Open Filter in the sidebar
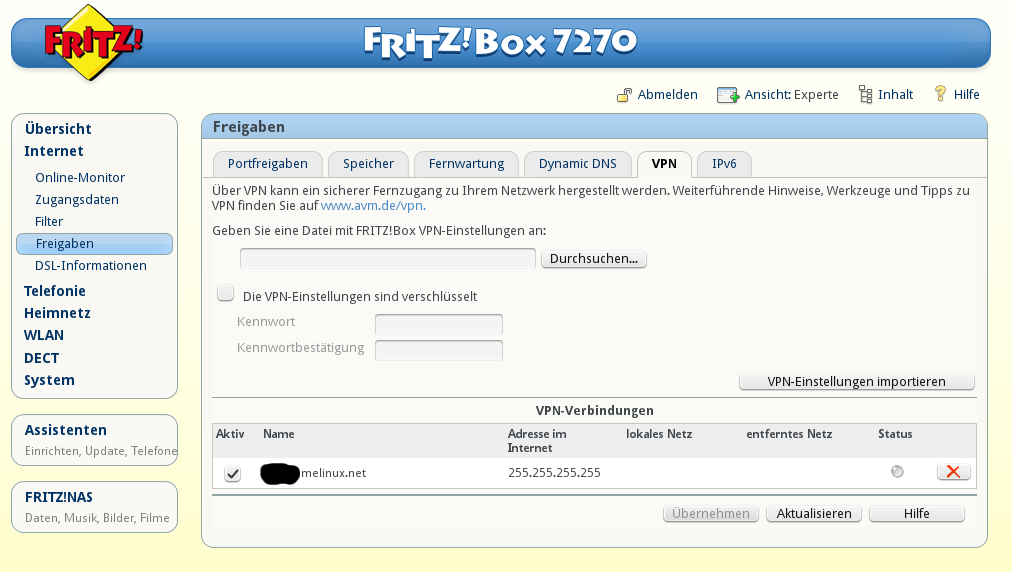 49,221
